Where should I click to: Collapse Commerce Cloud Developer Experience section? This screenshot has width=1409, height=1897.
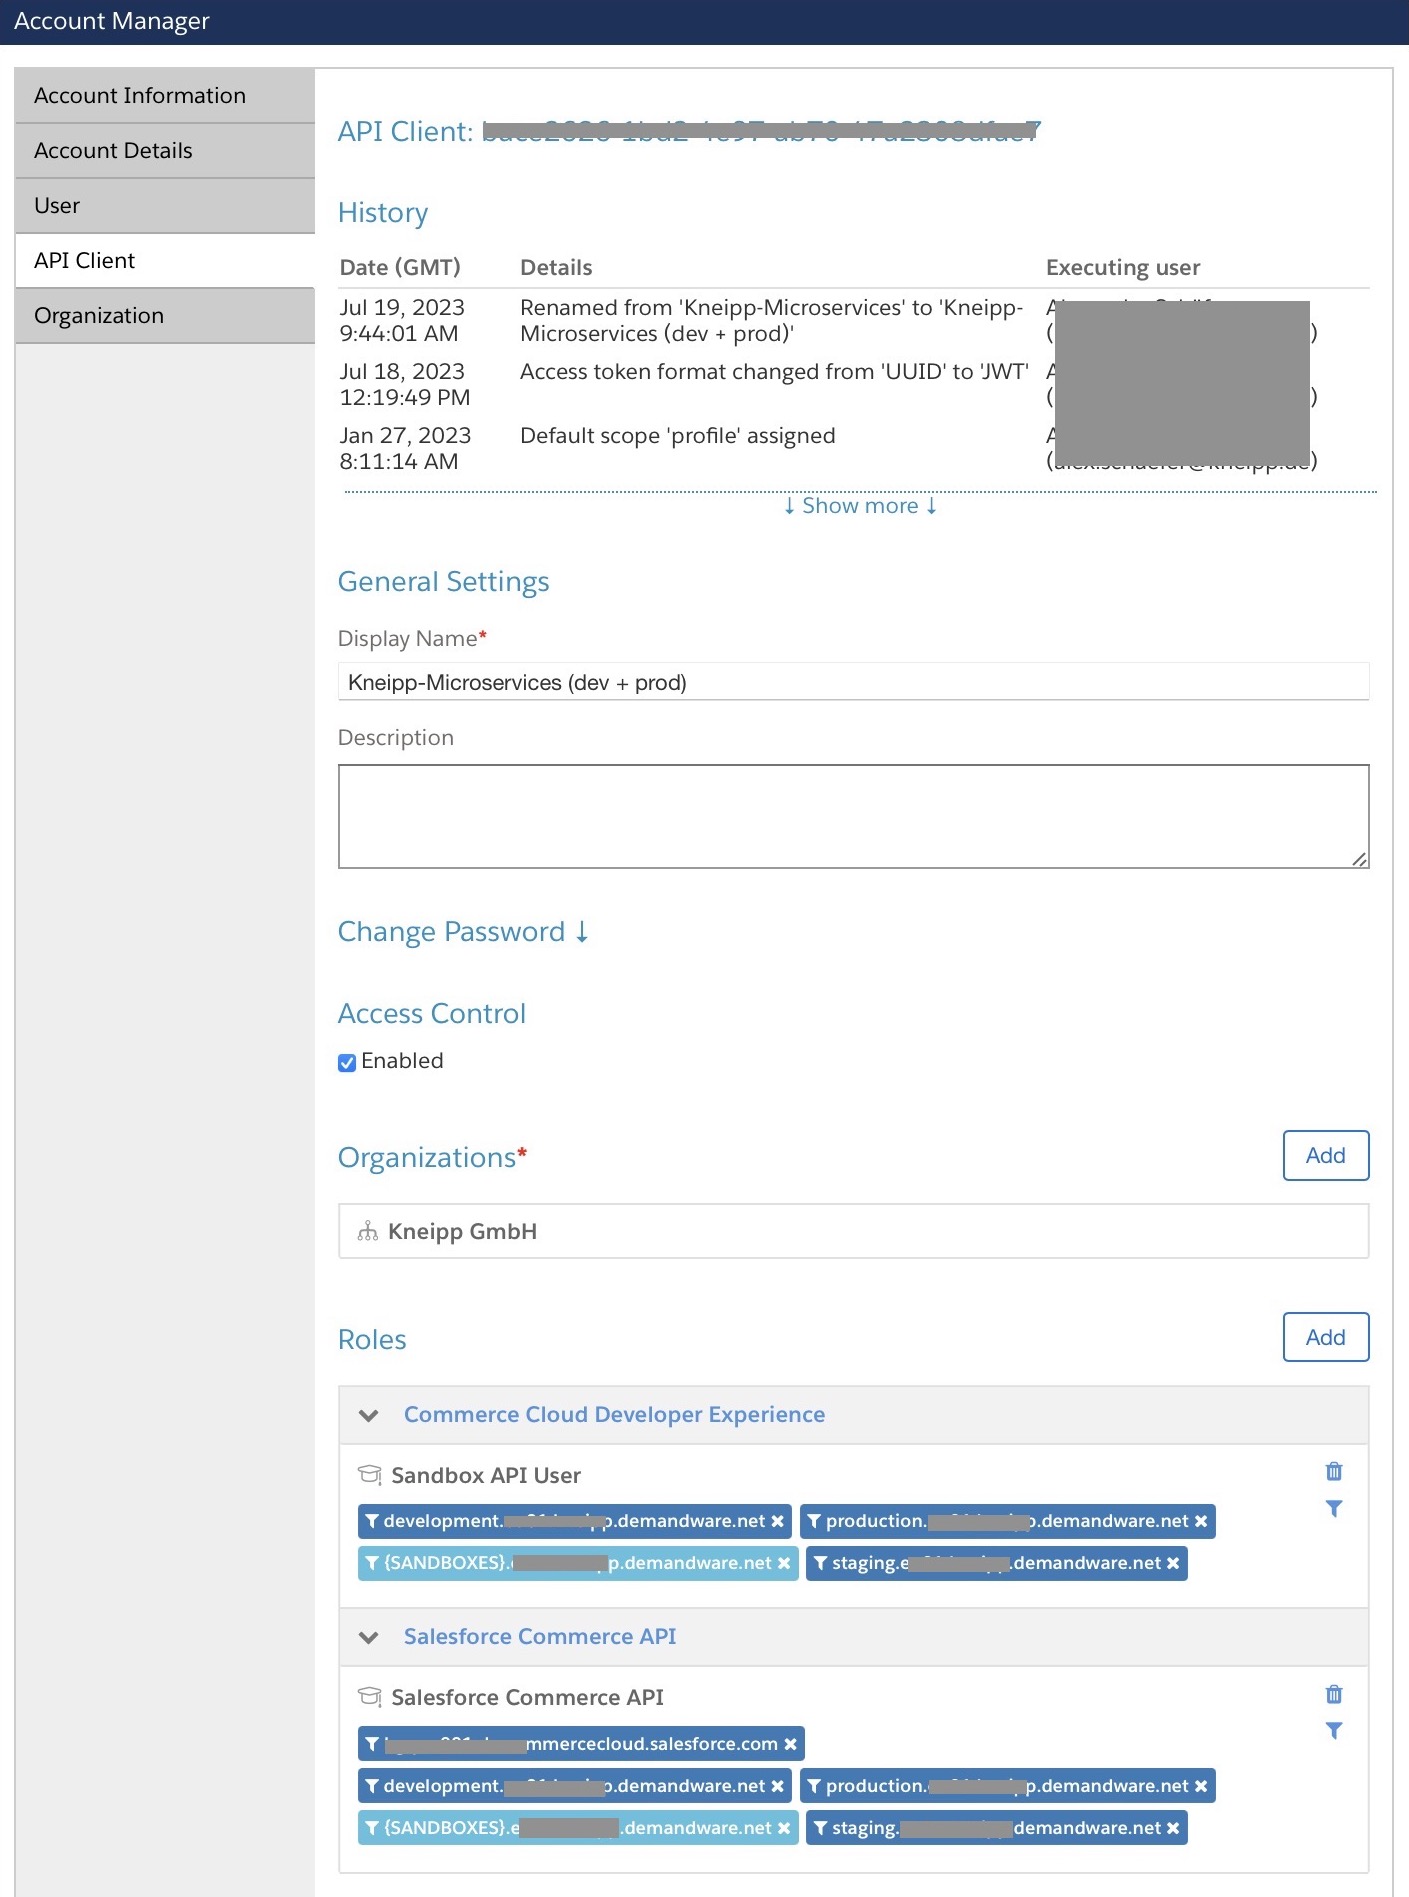369,1415
